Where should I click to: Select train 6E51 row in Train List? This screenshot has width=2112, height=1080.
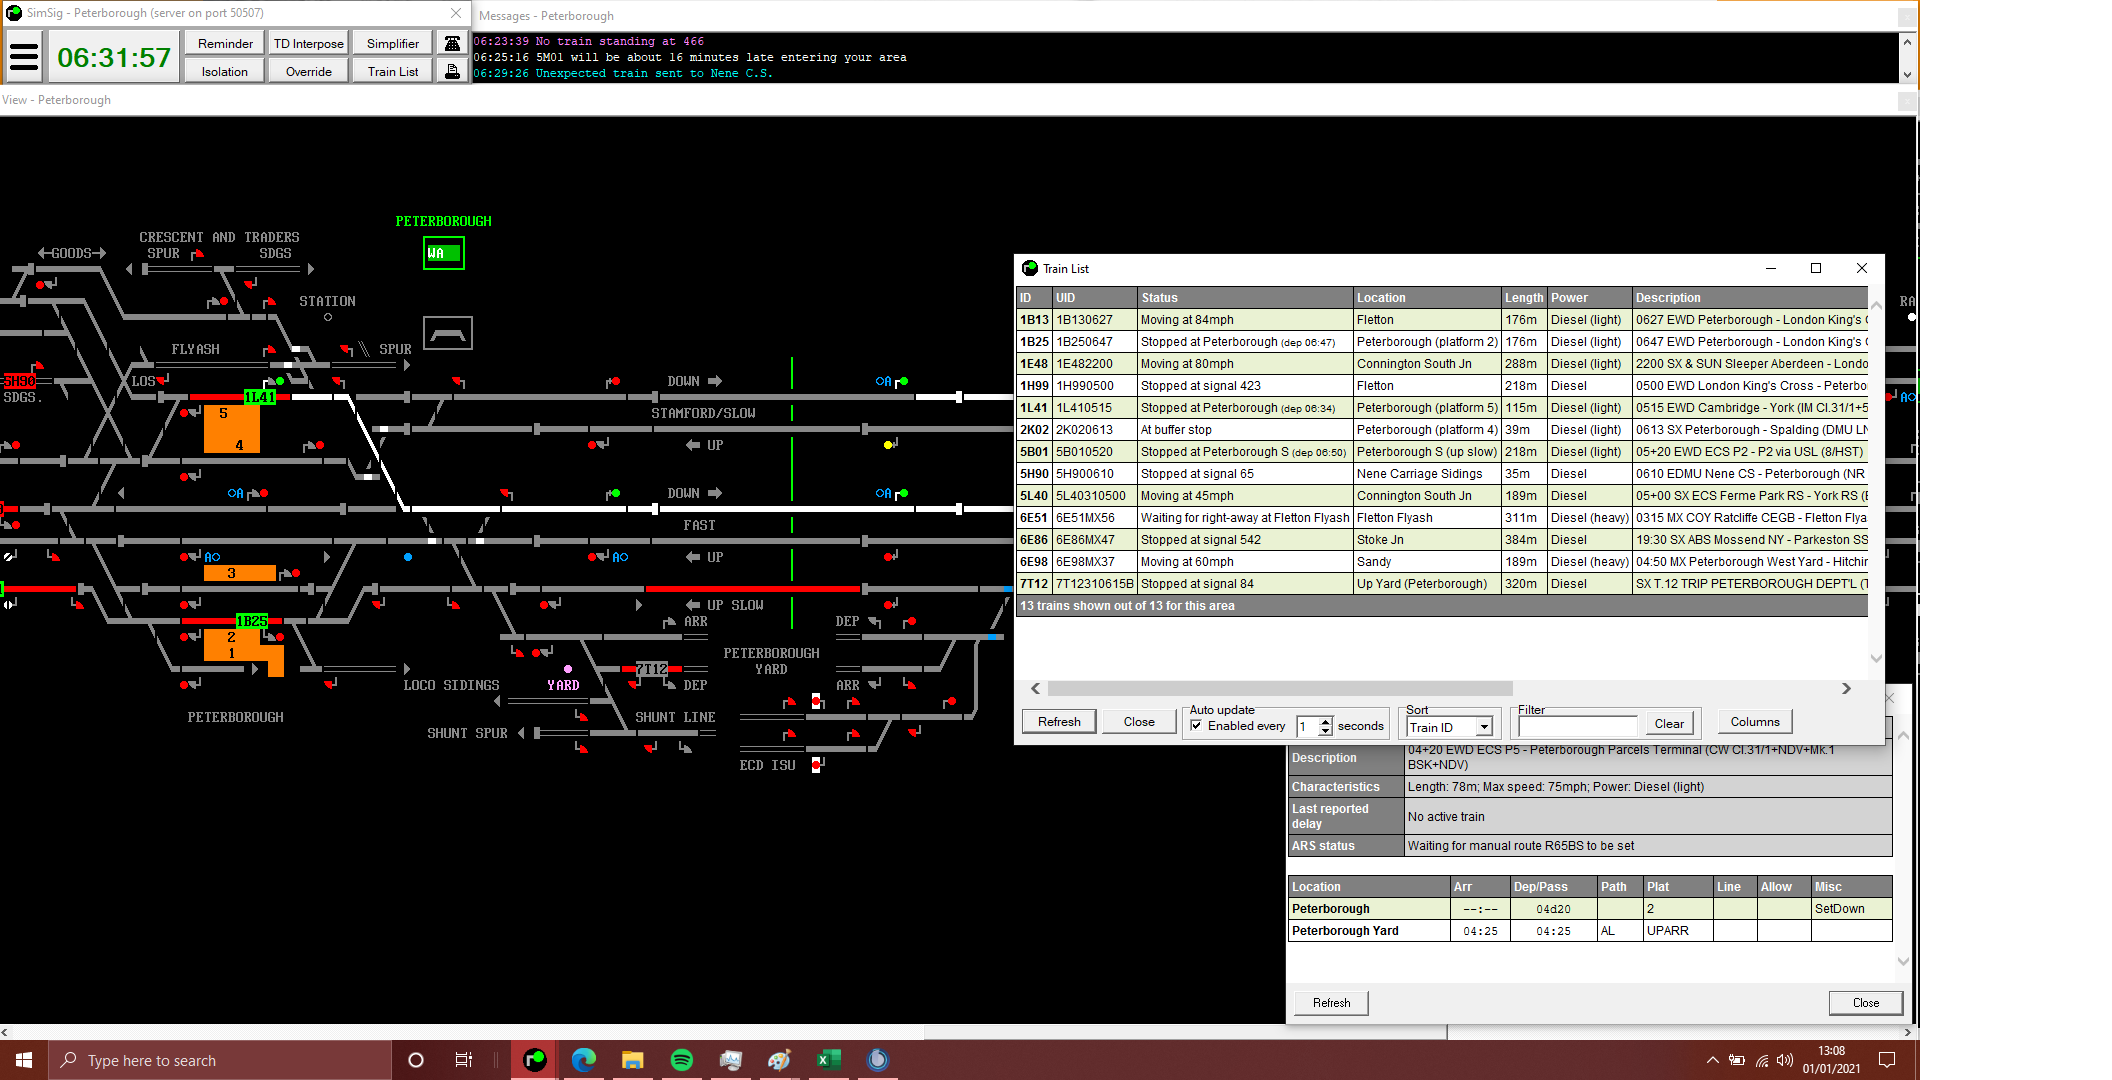[1442, 518]
